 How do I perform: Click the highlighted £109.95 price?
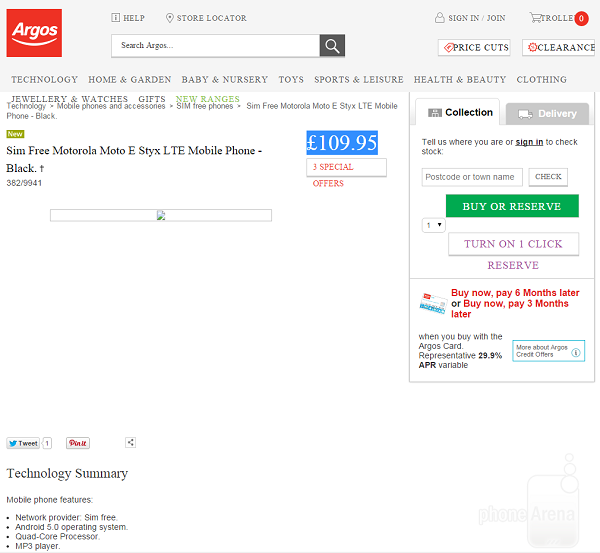click(342, 143)
